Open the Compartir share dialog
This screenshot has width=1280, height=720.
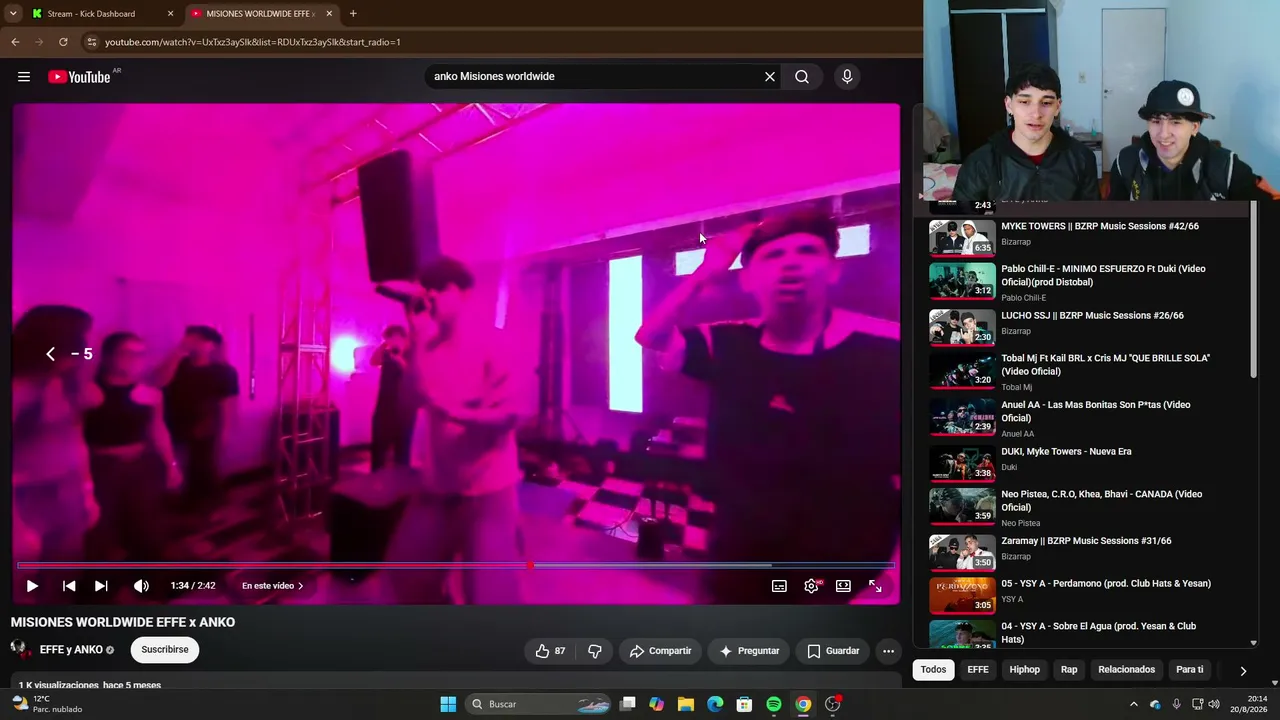coord(661,651)
